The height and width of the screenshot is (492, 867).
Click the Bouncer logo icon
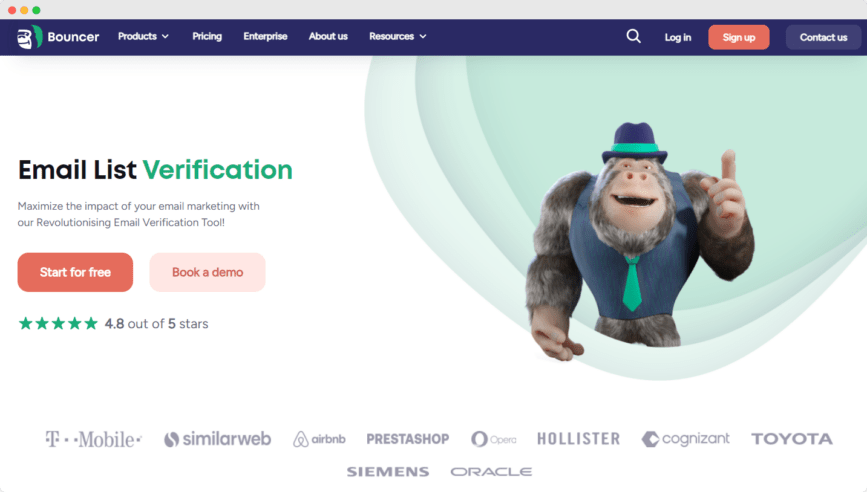(29, 37)
